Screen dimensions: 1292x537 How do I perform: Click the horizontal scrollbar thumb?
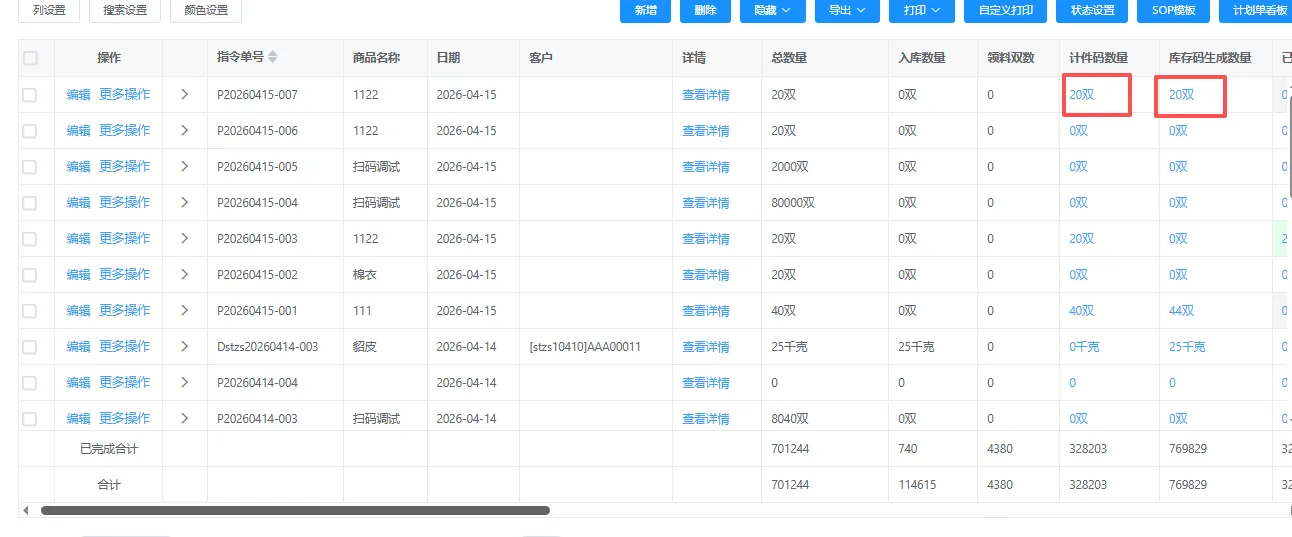click(x=295, y=510)
